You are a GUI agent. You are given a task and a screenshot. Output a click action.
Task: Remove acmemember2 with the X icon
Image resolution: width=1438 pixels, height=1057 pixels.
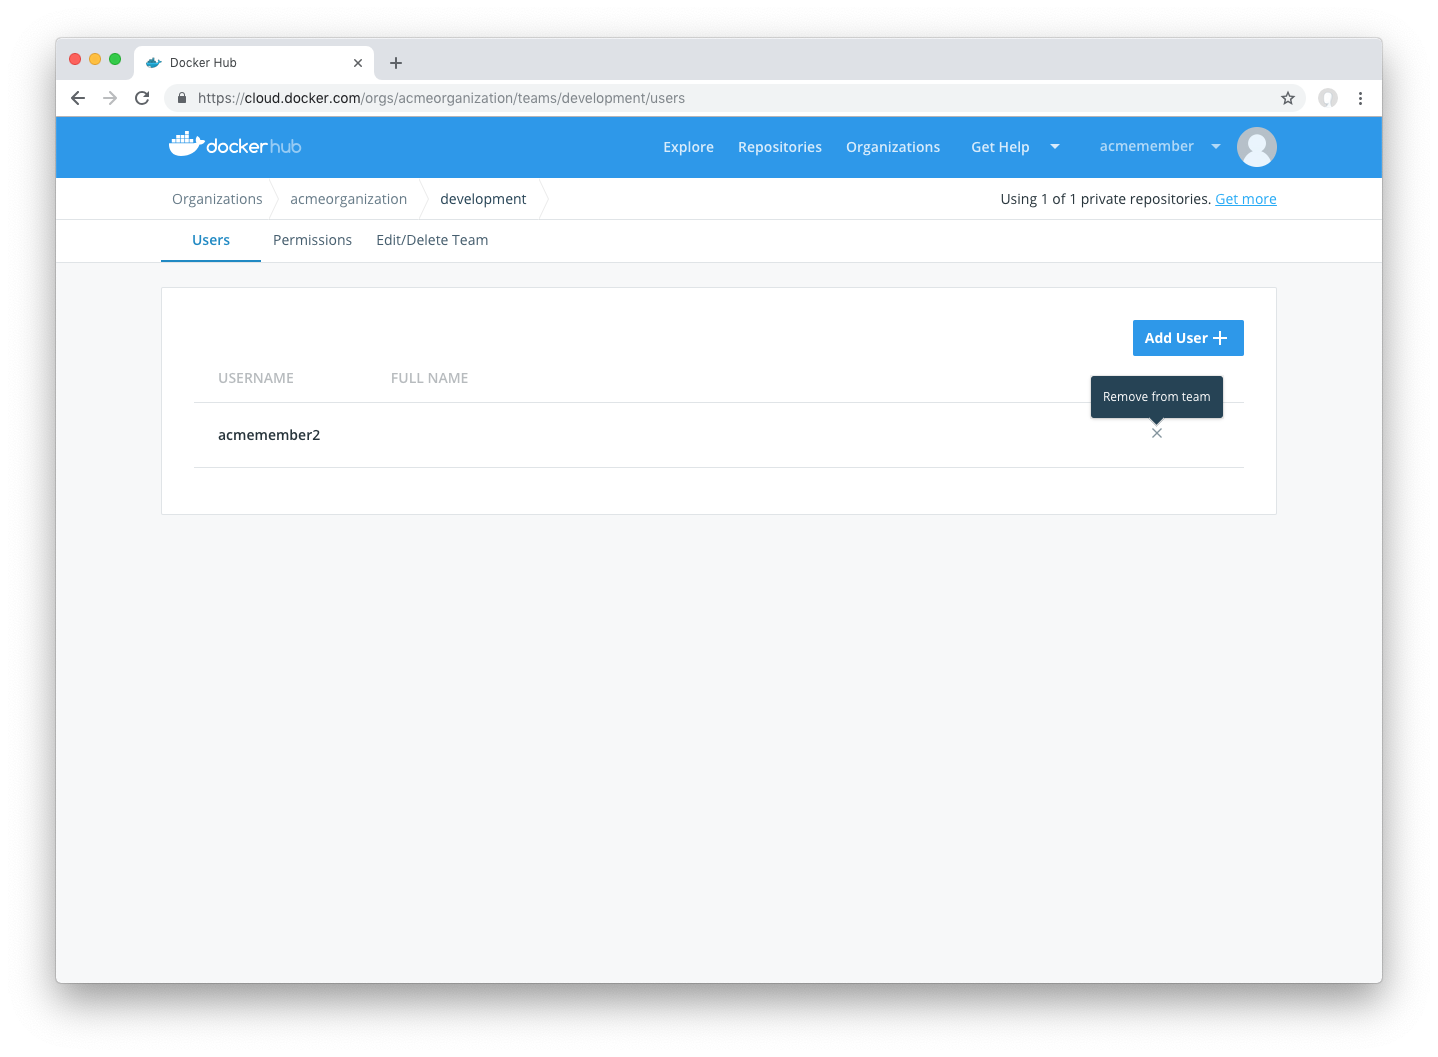pyautogui.click(x=1156, y=433)
